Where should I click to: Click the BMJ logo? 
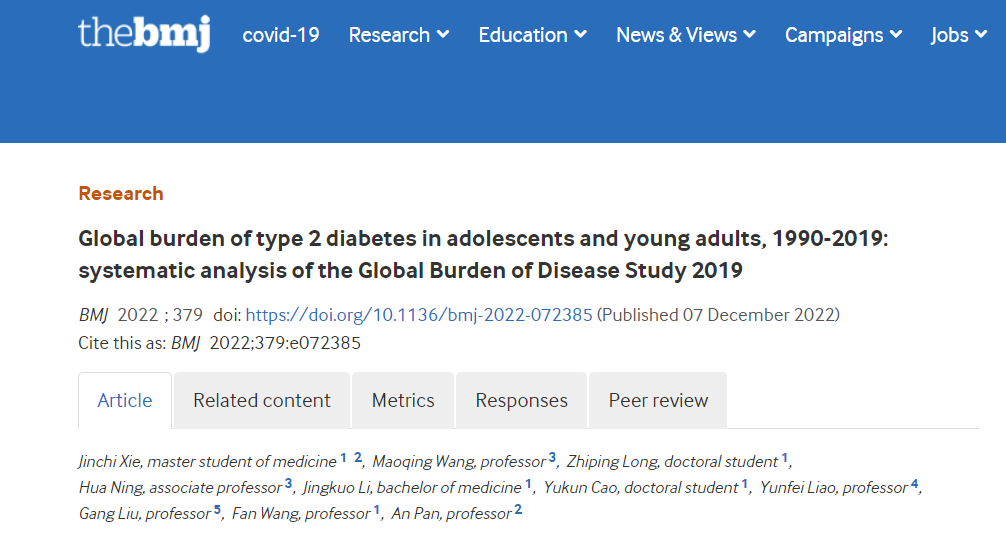tap(144, 34)
